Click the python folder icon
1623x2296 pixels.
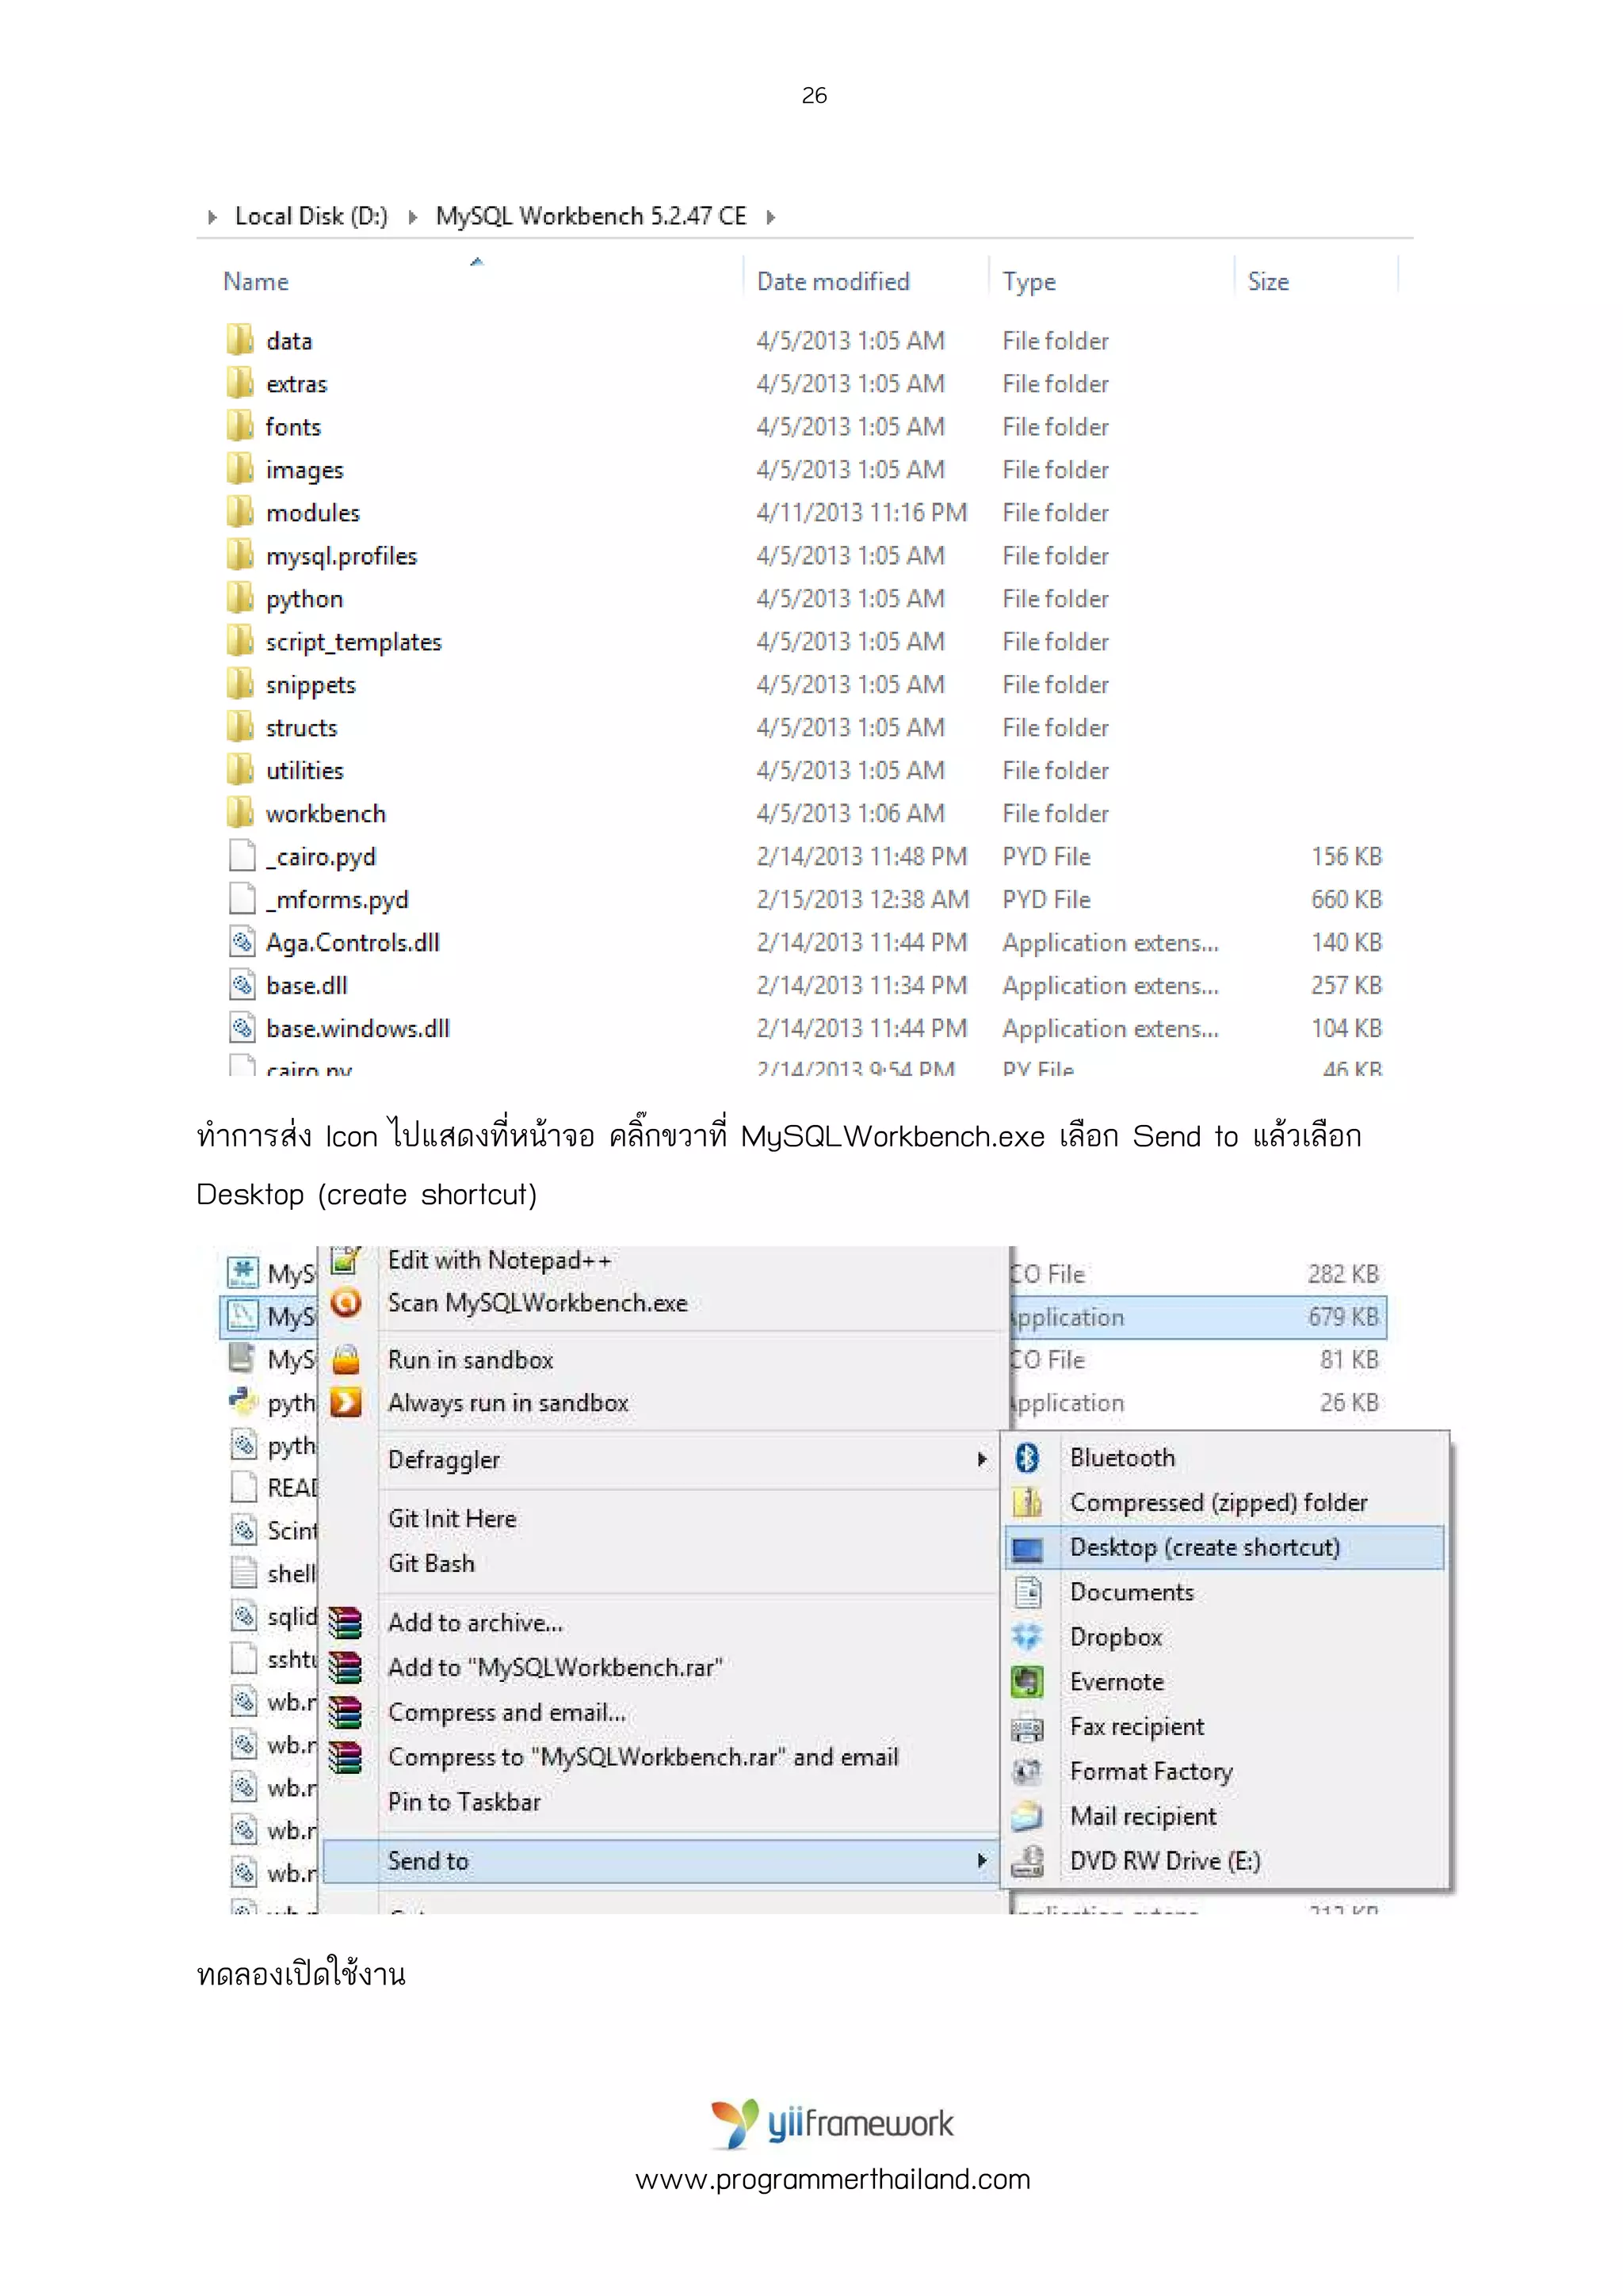(x=240, y=598)
